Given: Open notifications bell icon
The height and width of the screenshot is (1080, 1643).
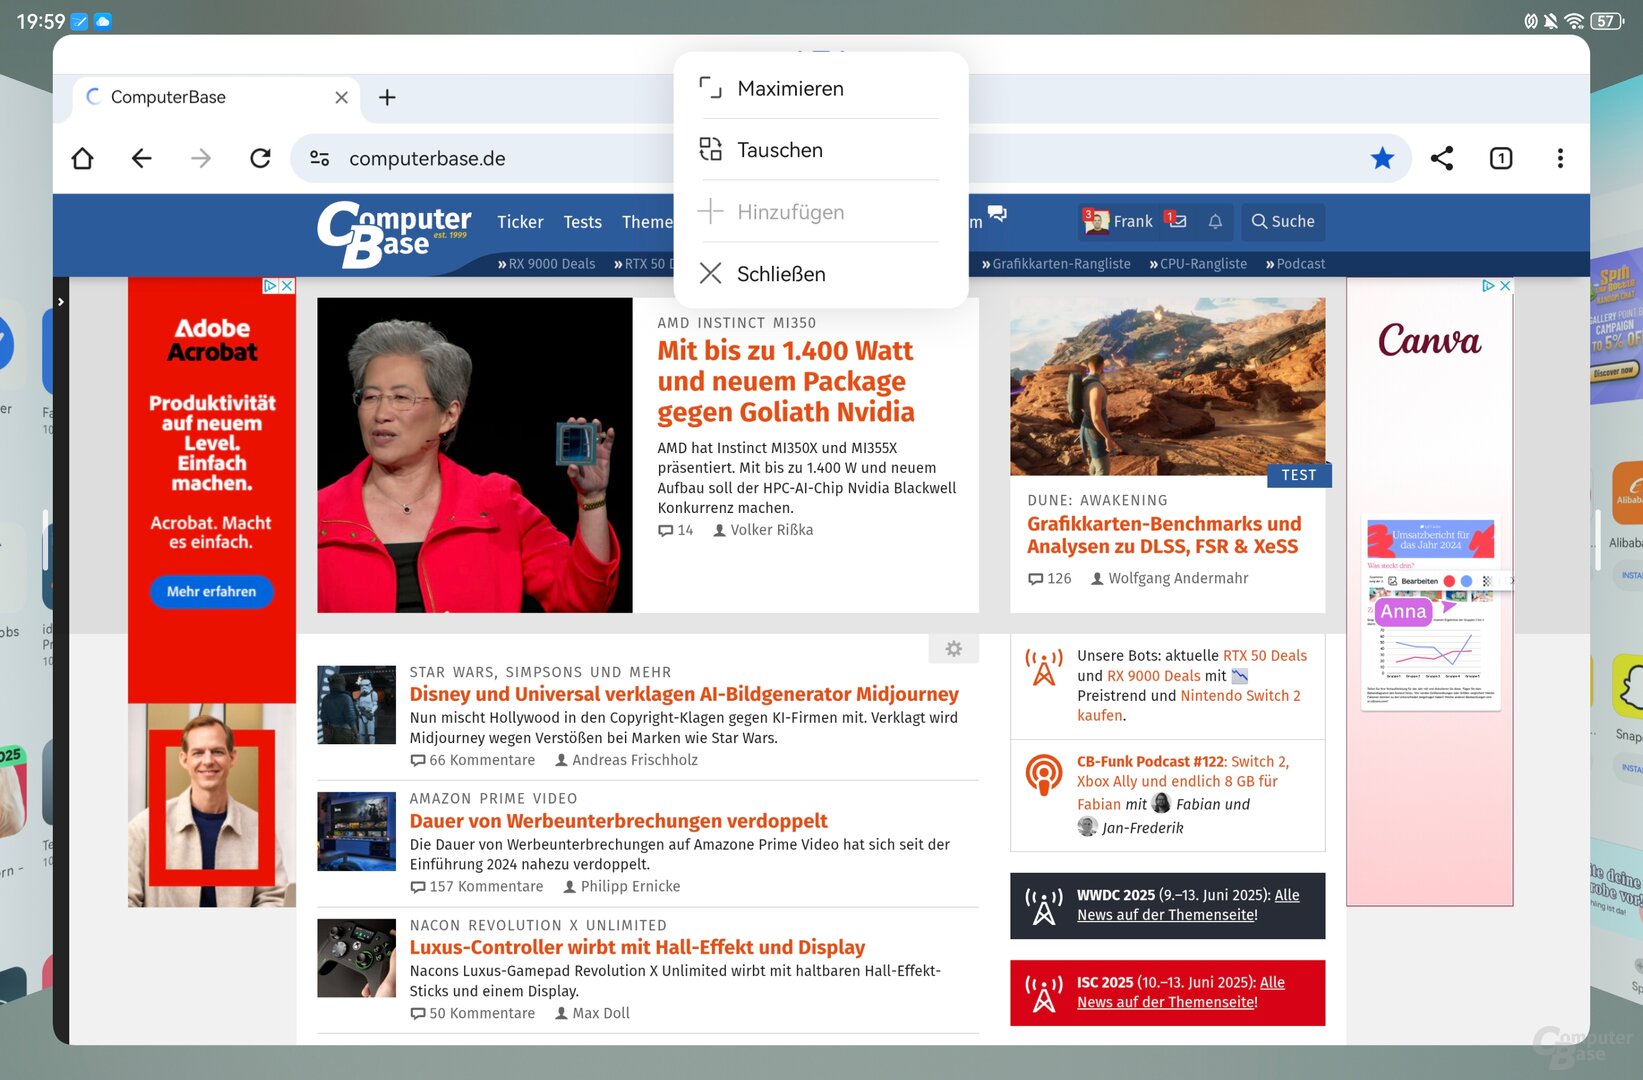Looking at the screenshot, I should click(x=1215, y=222).
